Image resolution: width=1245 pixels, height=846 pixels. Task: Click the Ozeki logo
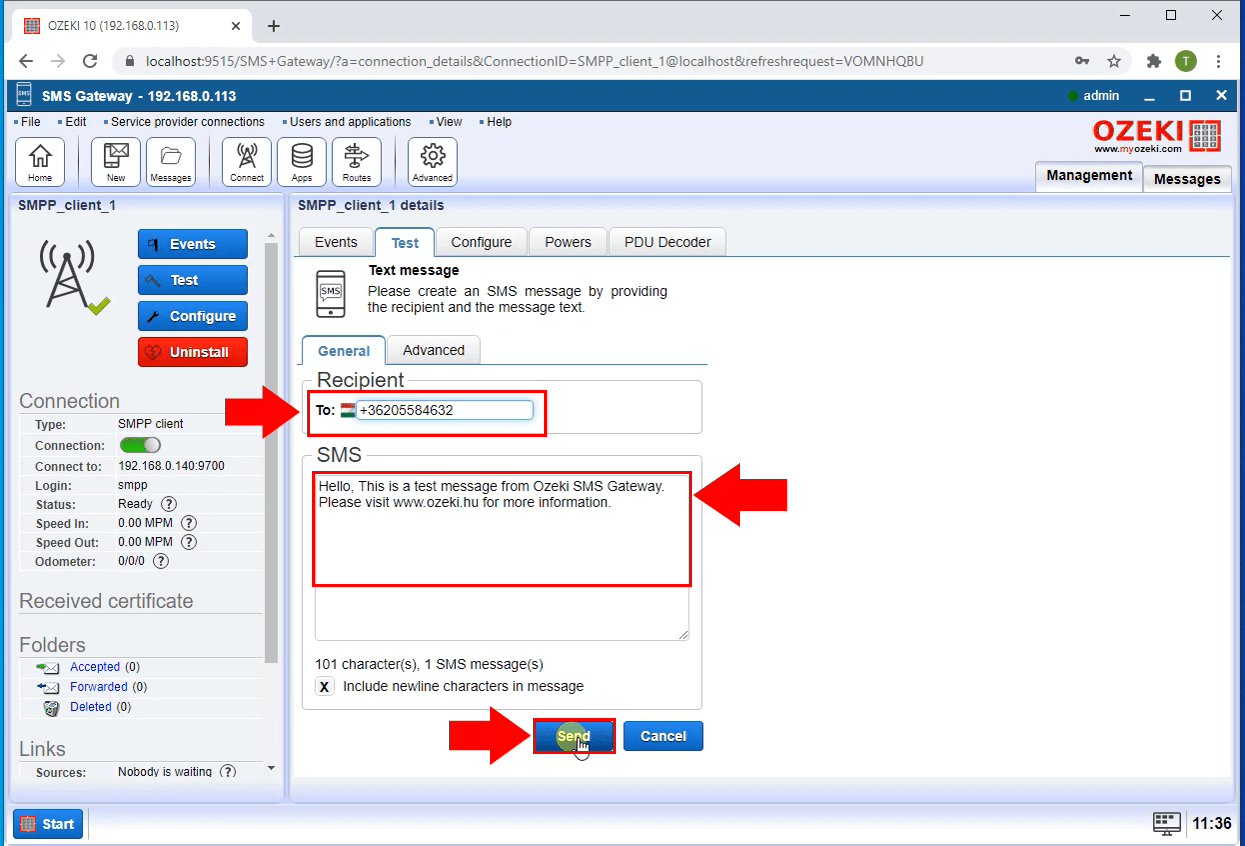pyautogui.click(x=1156, y=135)
